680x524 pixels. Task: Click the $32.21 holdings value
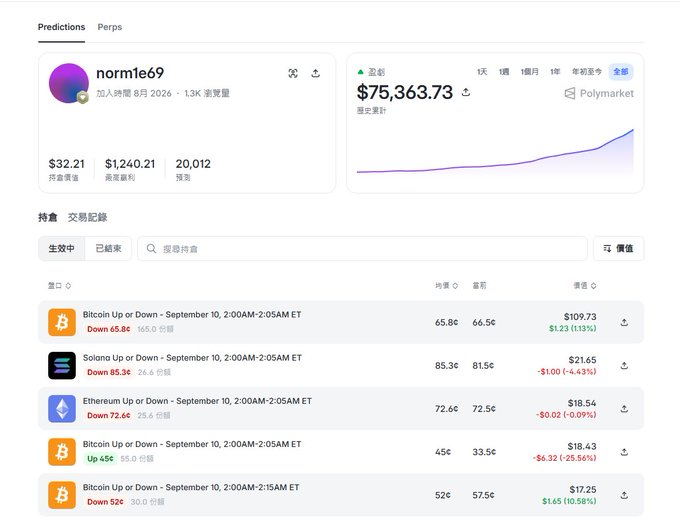(66, 164)
